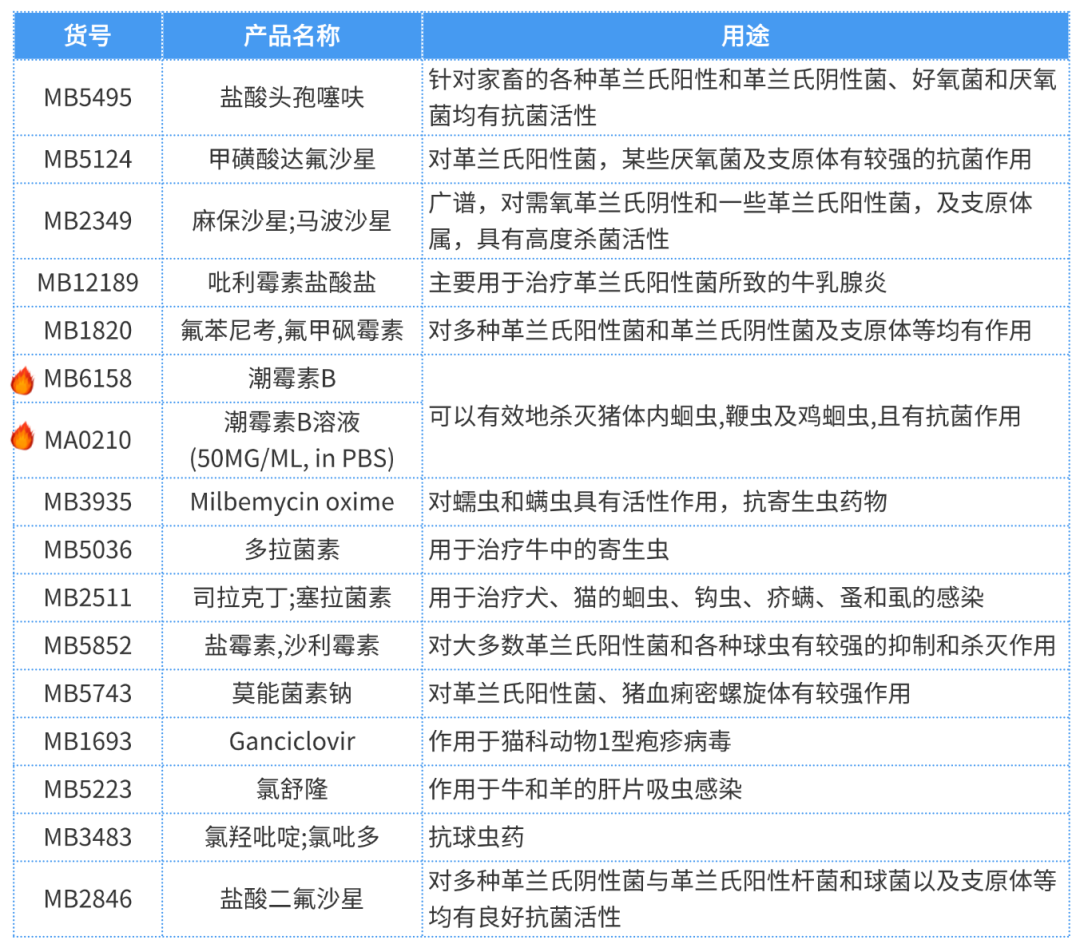Open the Milbemycin oxime product entry
Viewport: 1080px width, 948px height.
coord(292,502)
